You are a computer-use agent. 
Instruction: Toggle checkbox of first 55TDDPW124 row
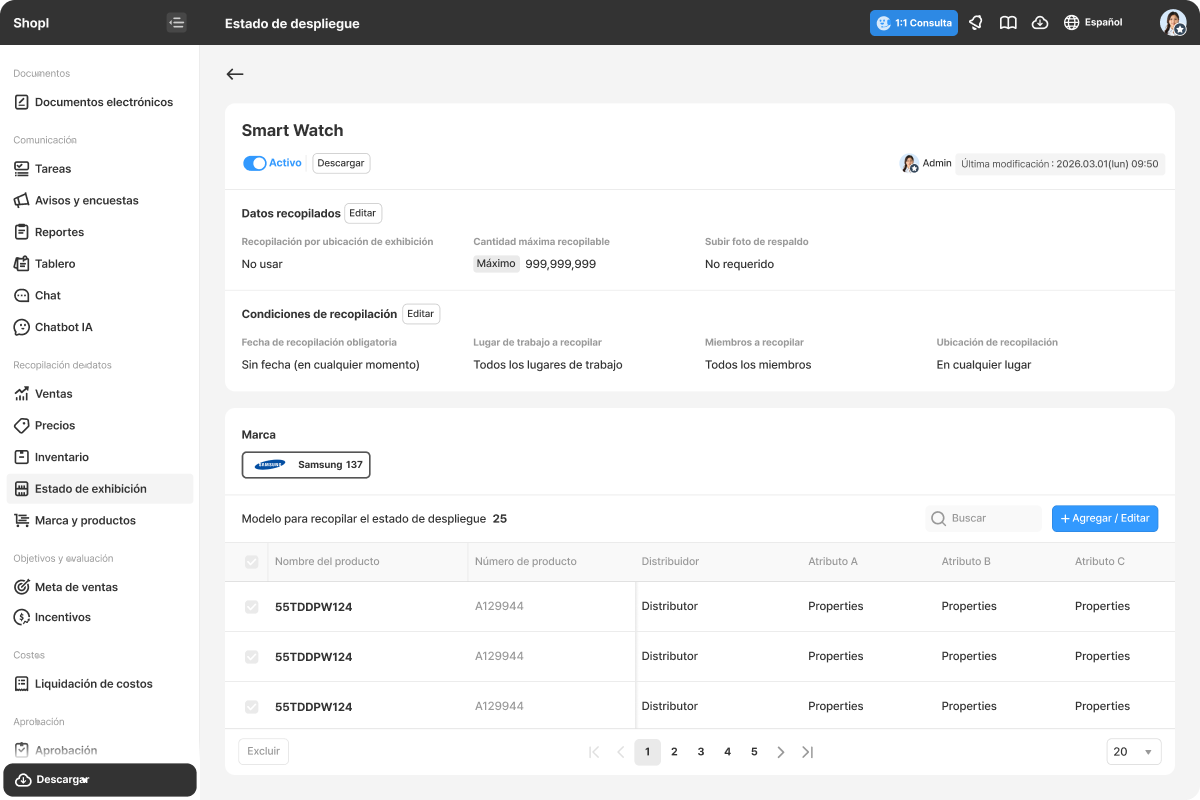pyautogui.click(x=252, y=607)
